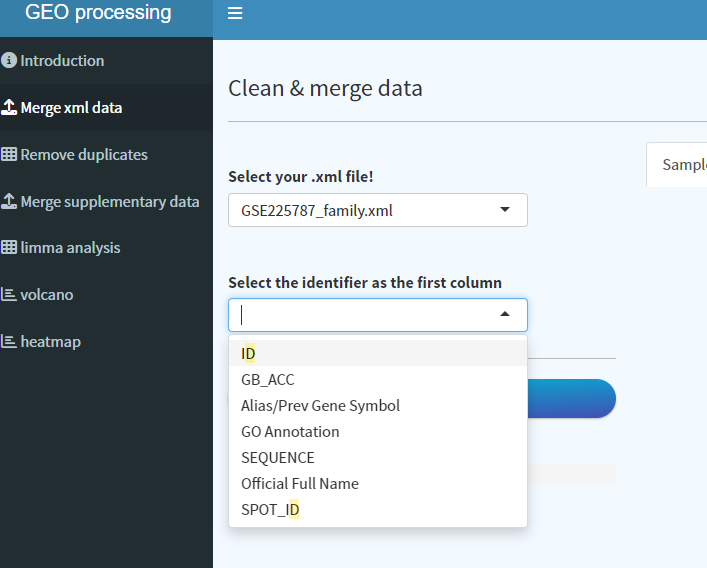Screen dimensions: 707x568
Task: Open the Sample tab on the right
Action: click(679, 165)
